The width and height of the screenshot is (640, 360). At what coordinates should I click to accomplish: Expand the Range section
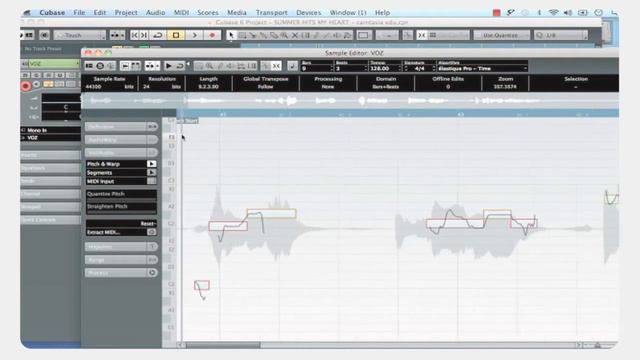pos(121,260)
